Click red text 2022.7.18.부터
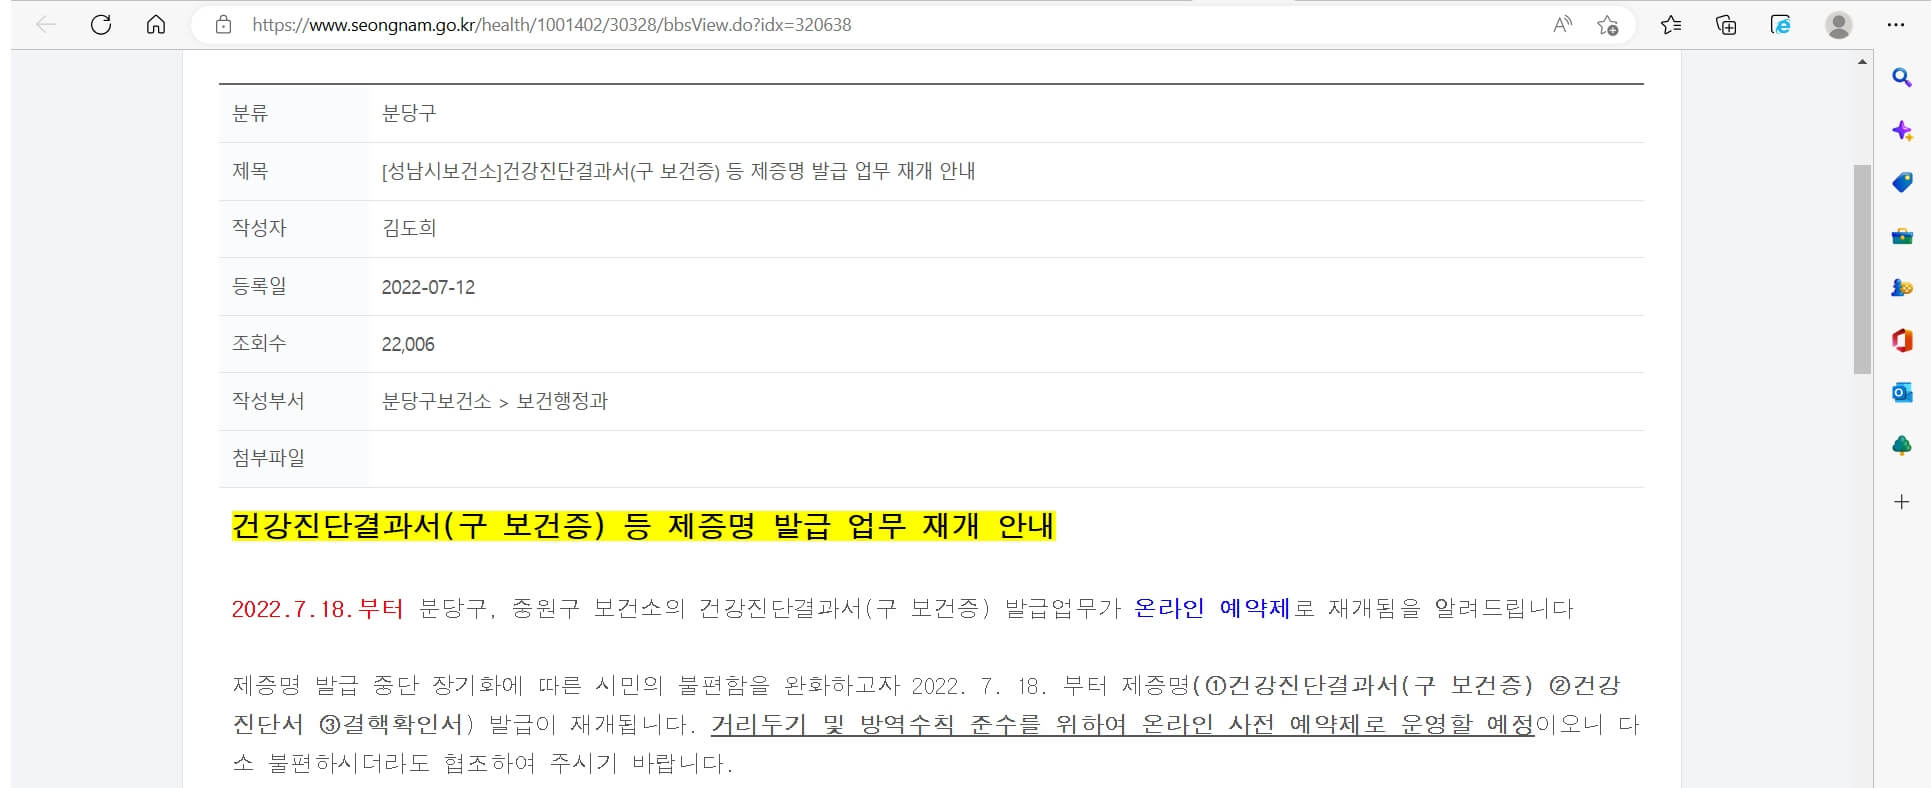 tap(317, 608)
